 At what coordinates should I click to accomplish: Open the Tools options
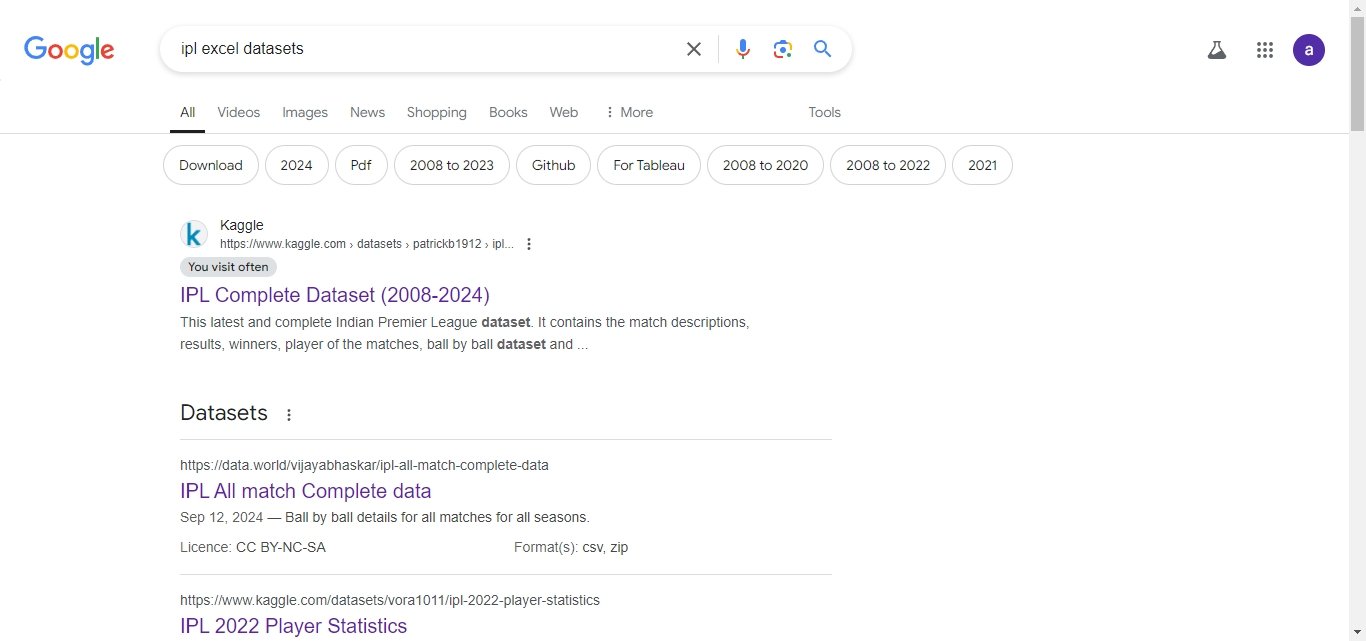[x=825, y=112]
